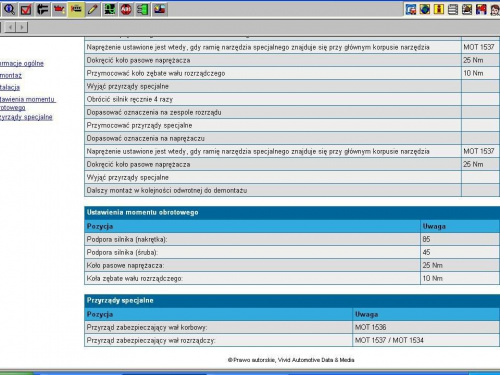This screenshot has height=375, width=500.
Task: Open the grey stacked list icon
Action: (453, 9)
